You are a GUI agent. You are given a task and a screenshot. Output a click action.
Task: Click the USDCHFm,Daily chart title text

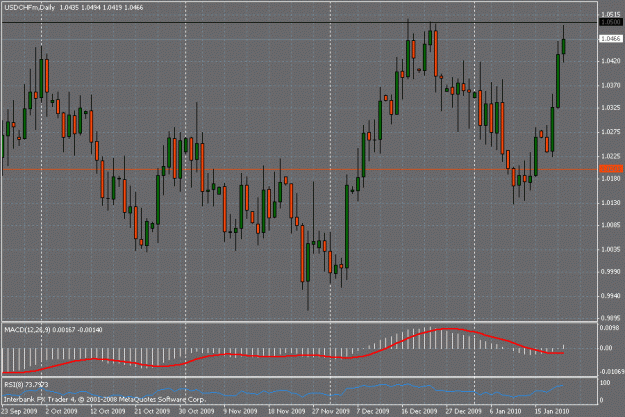coord(29,8)
